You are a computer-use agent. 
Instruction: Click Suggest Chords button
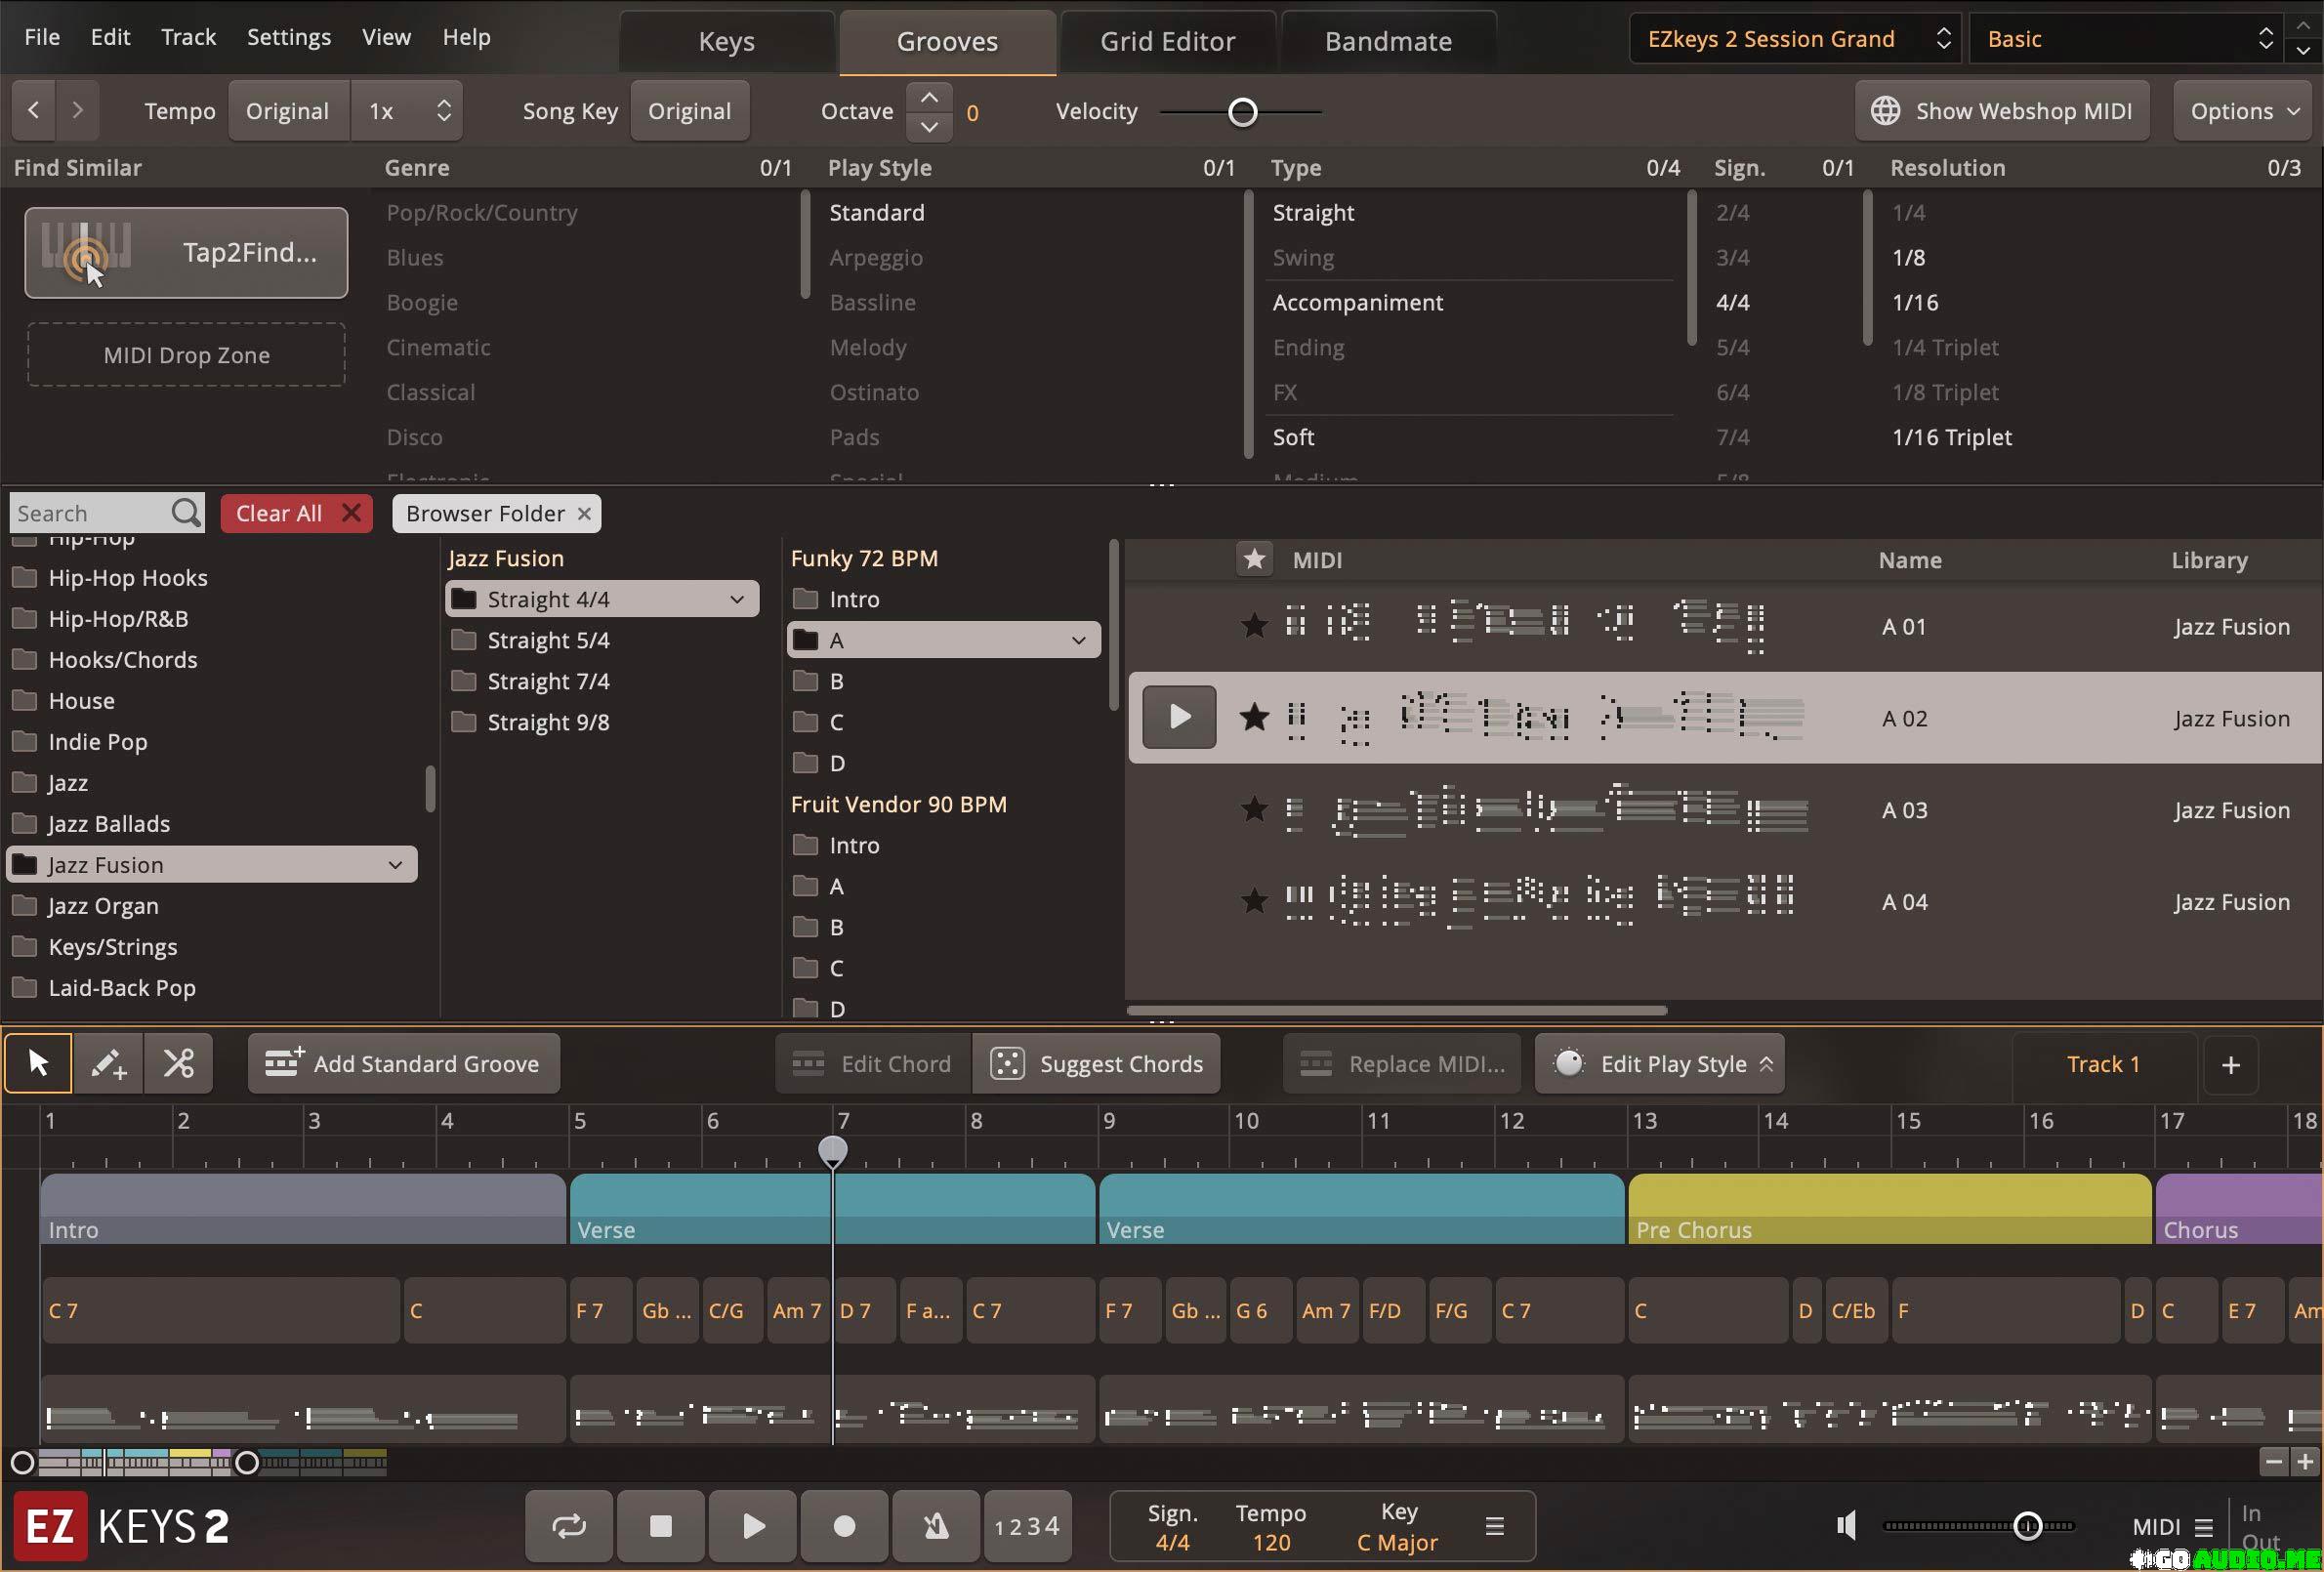click(1096, 1064)
